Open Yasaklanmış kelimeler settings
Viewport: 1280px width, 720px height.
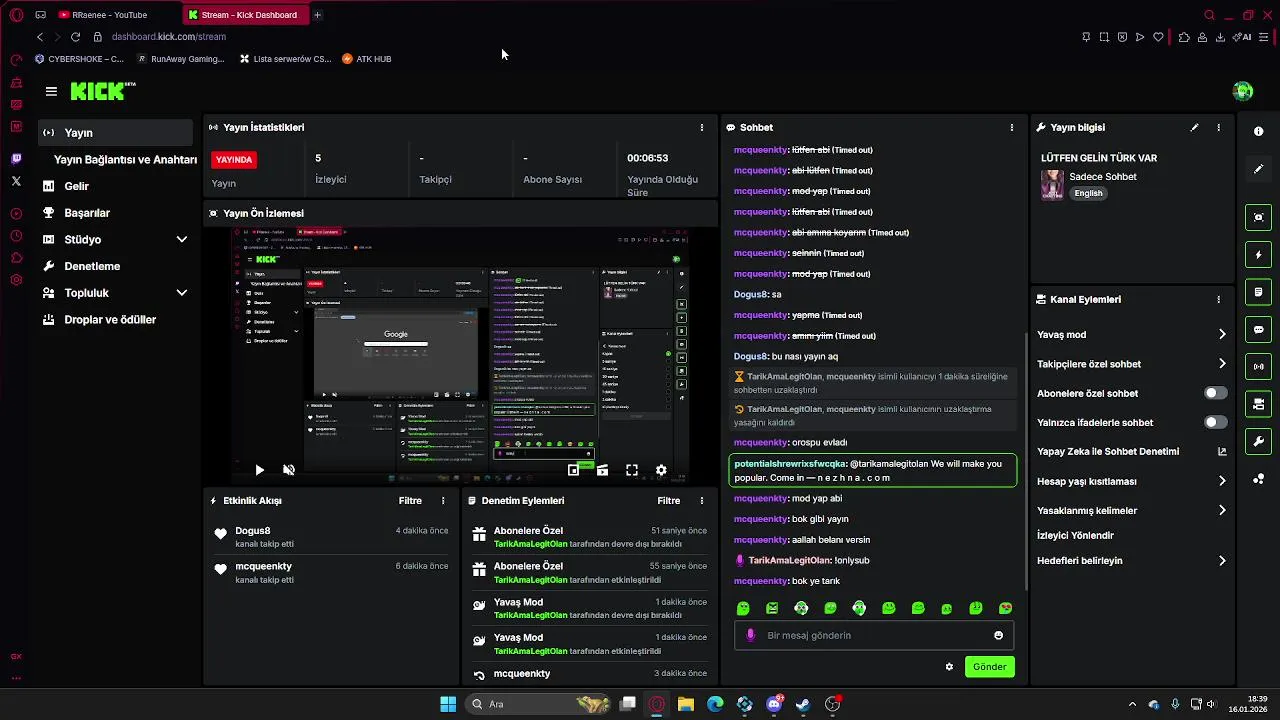1131,510
